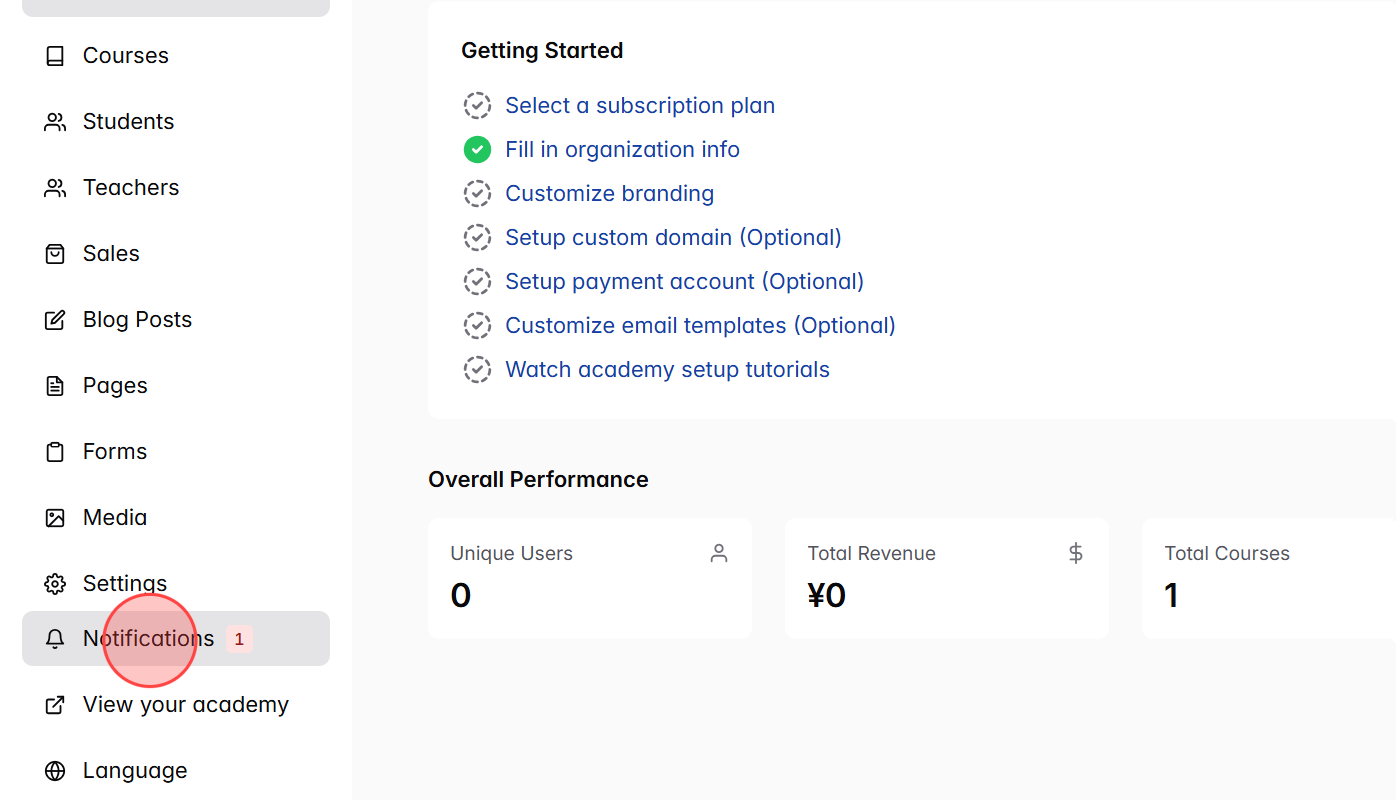Click the person icon on Unique Users card
1396x800 pixels.
pyautogui.click(x=718, y=552)
